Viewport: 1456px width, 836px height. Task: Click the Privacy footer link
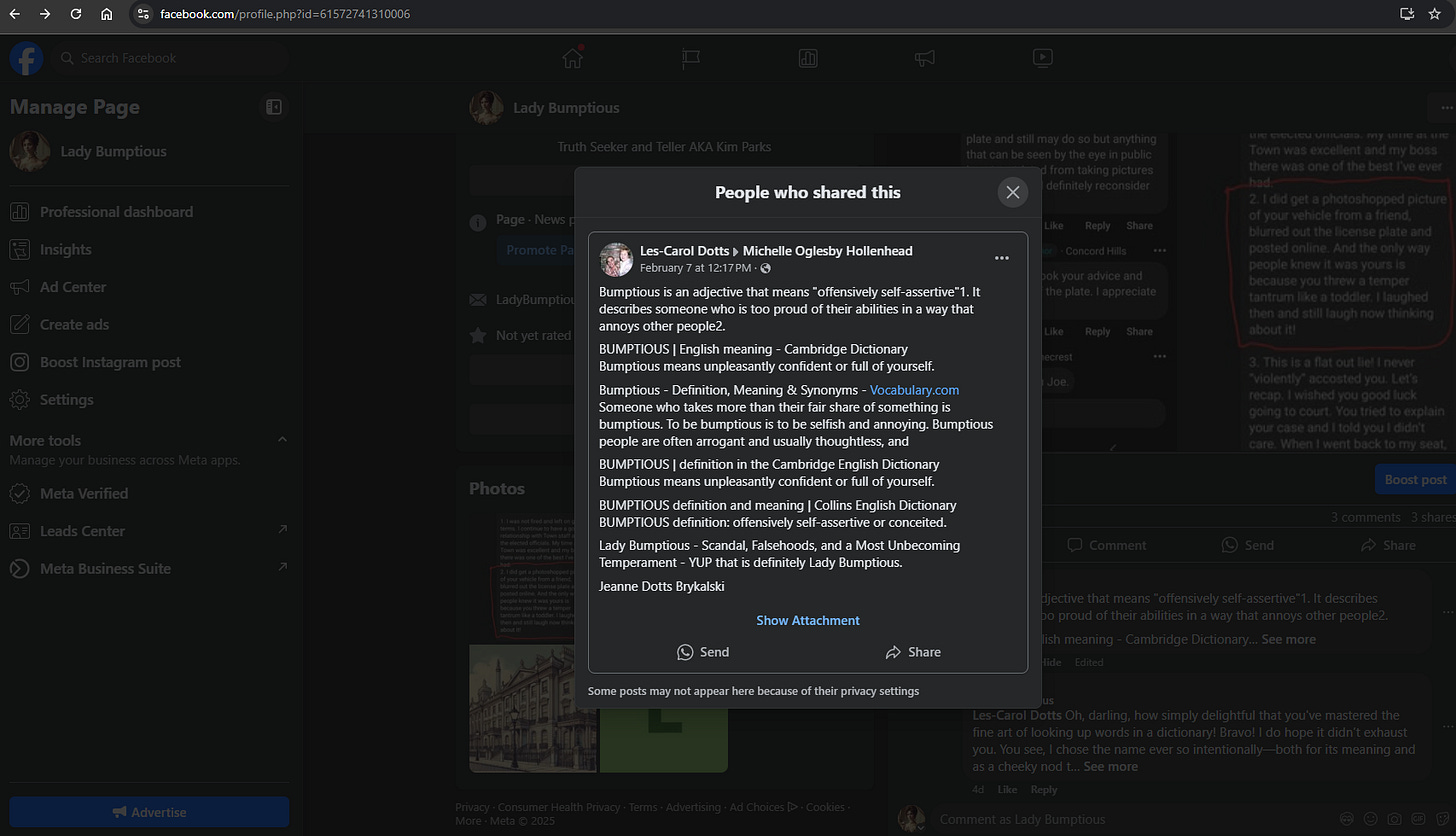coord(472,807)
